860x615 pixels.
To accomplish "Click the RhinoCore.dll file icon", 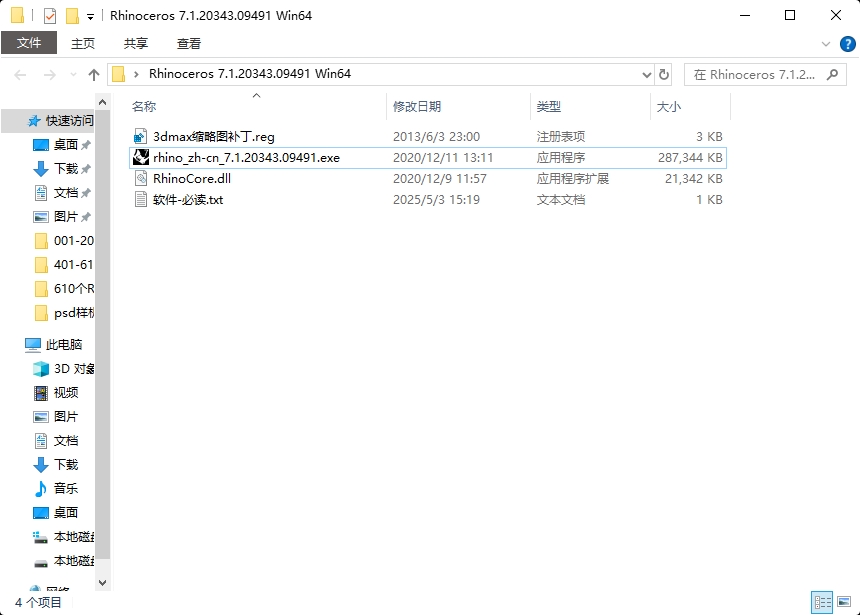I will [x=141, y=178].
